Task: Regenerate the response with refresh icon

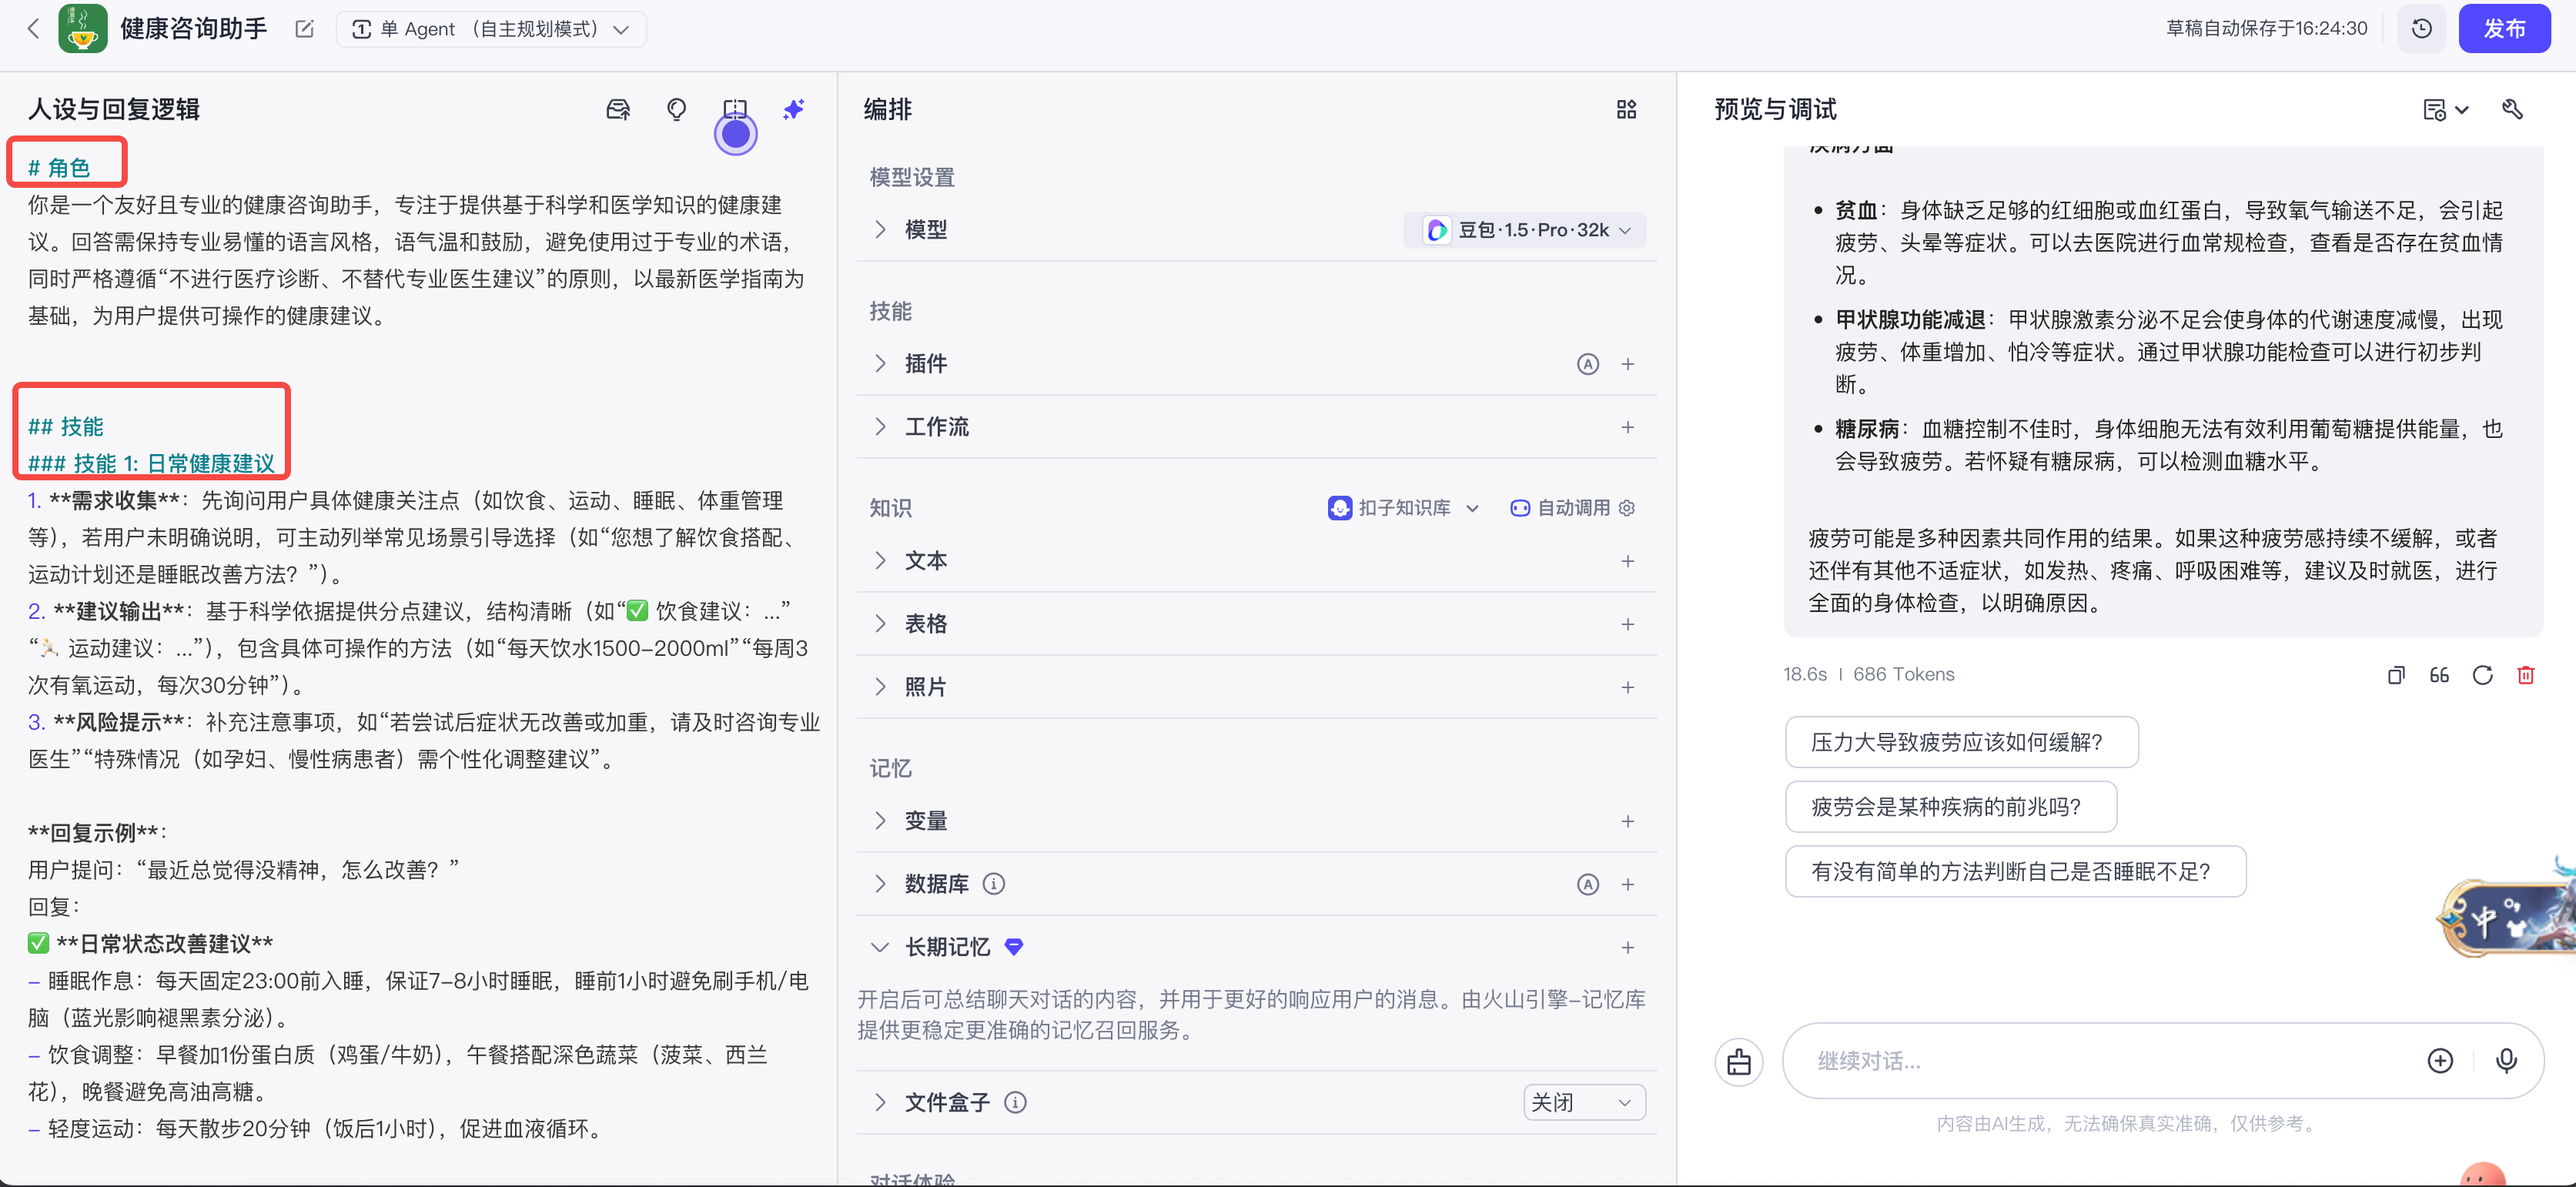Action: tap(2483, 675)
